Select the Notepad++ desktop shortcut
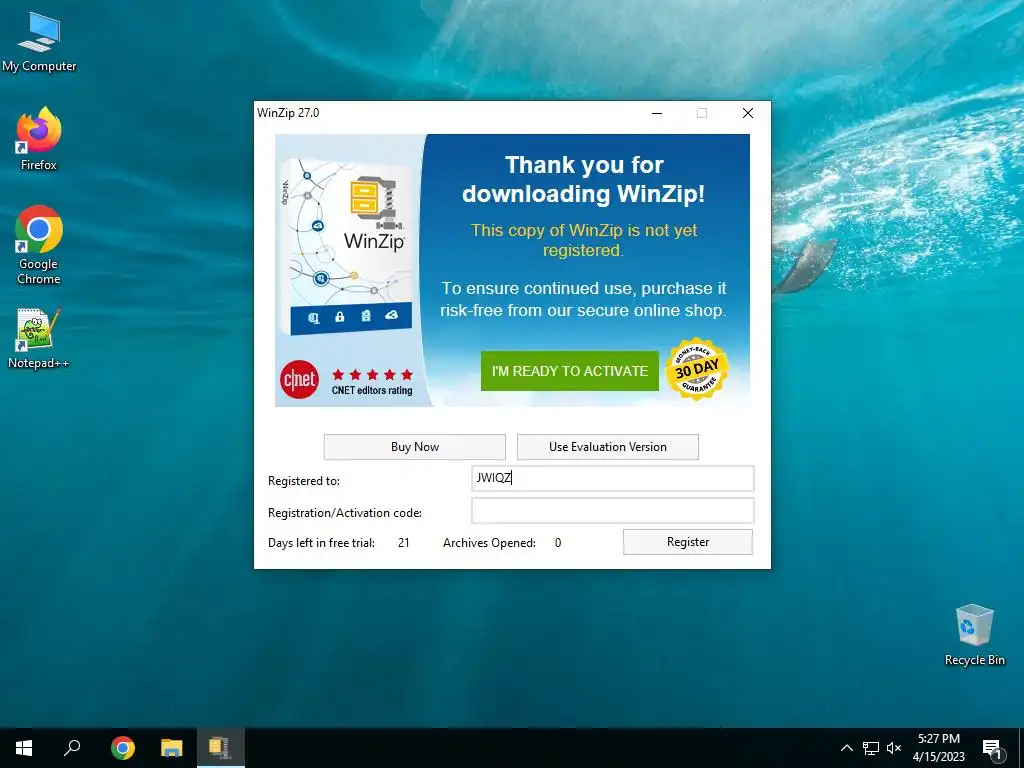Viewport: 1024px width, 768px height. pos(39,338)
